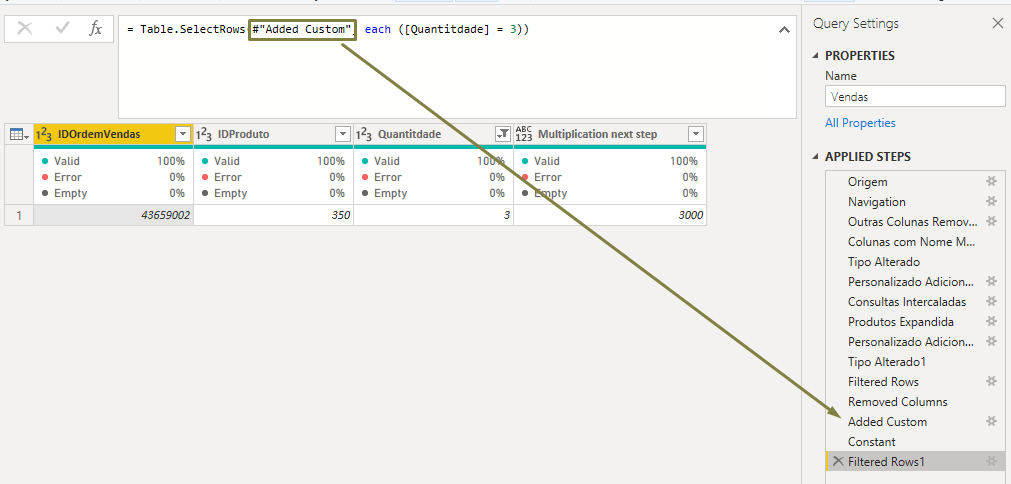Open the IDOrdemVendas column filter dropdown

(x=182, y=134)
